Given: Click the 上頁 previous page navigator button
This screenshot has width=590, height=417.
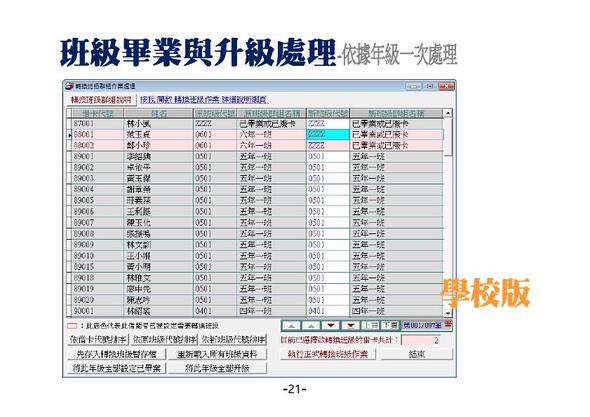Looking at the screenshot, I should (x=370, y=326).
